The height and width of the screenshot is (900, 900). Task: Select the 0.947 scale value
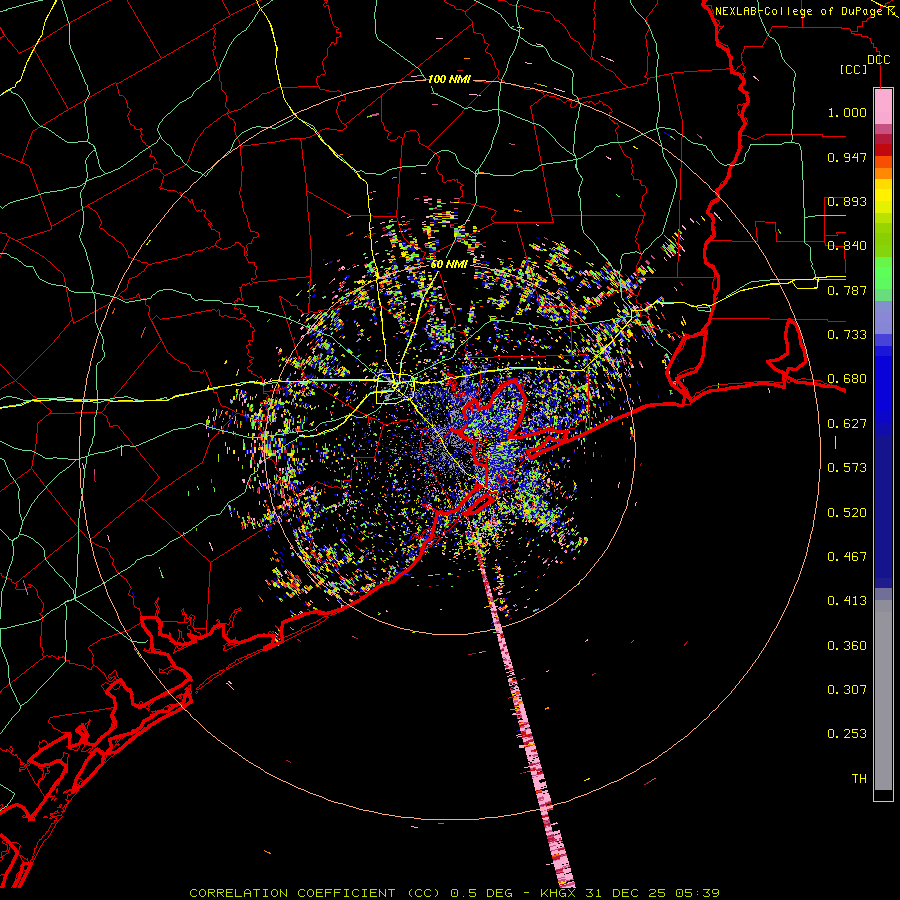(847, 157)
